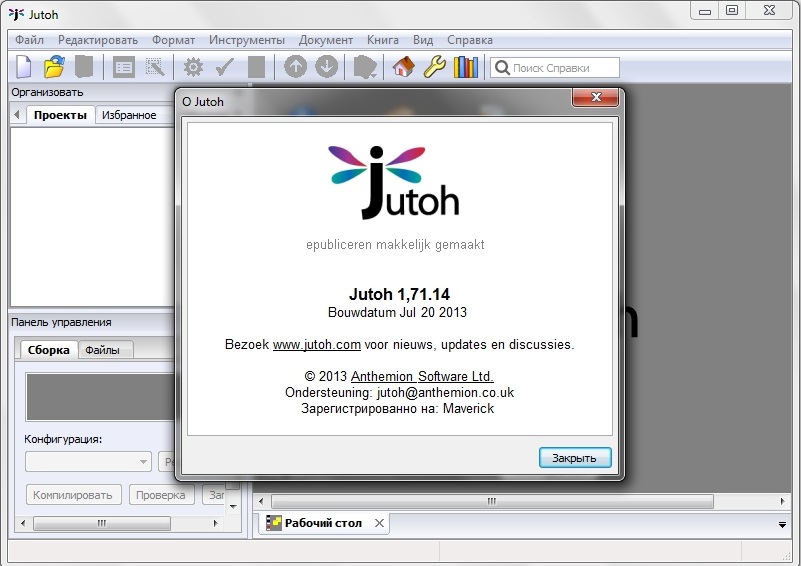Click the Зарегистрированно на: Maverick text
This screenshot has height=566, width=801.
point(397,409)
